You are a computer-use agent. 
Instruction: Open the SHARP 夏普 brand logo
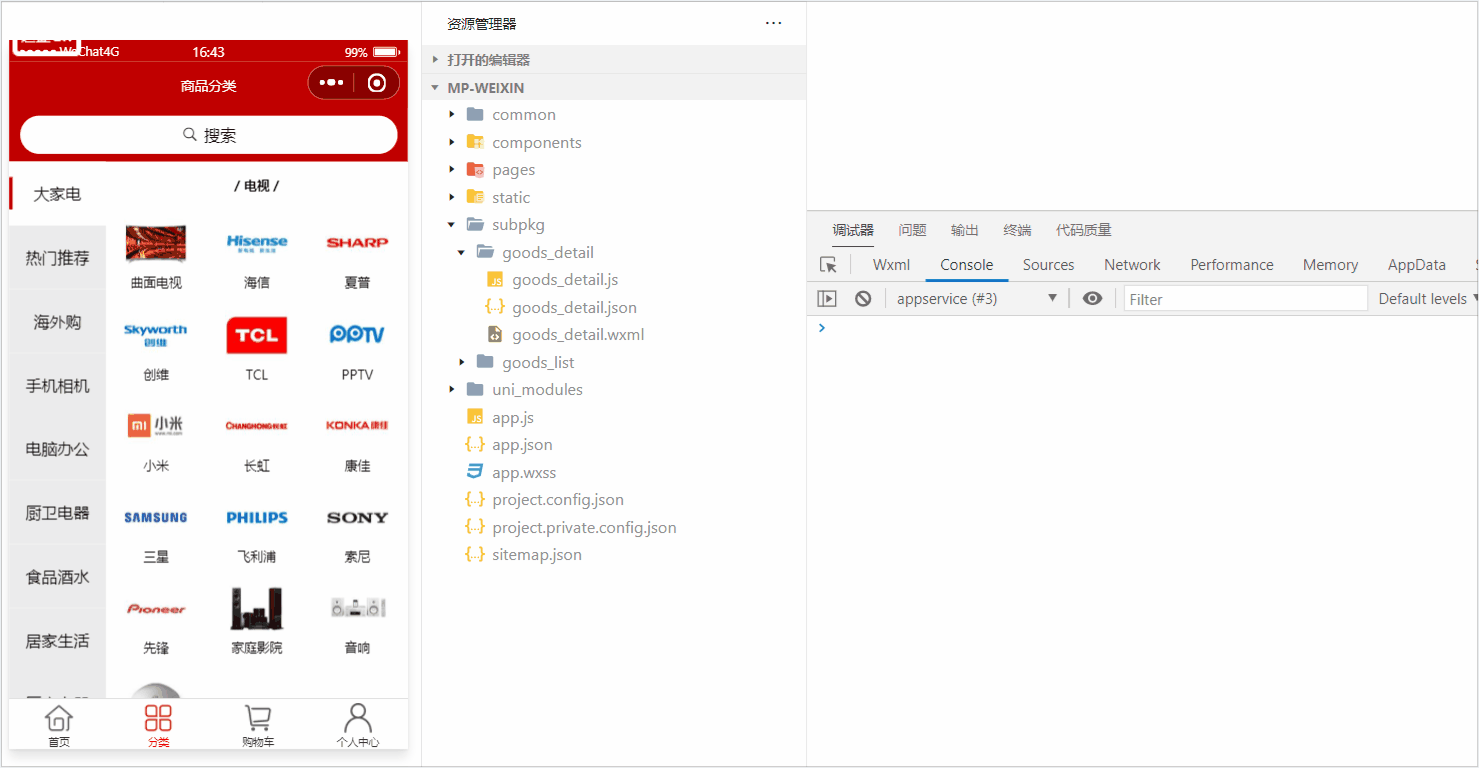tap(357, 242)
